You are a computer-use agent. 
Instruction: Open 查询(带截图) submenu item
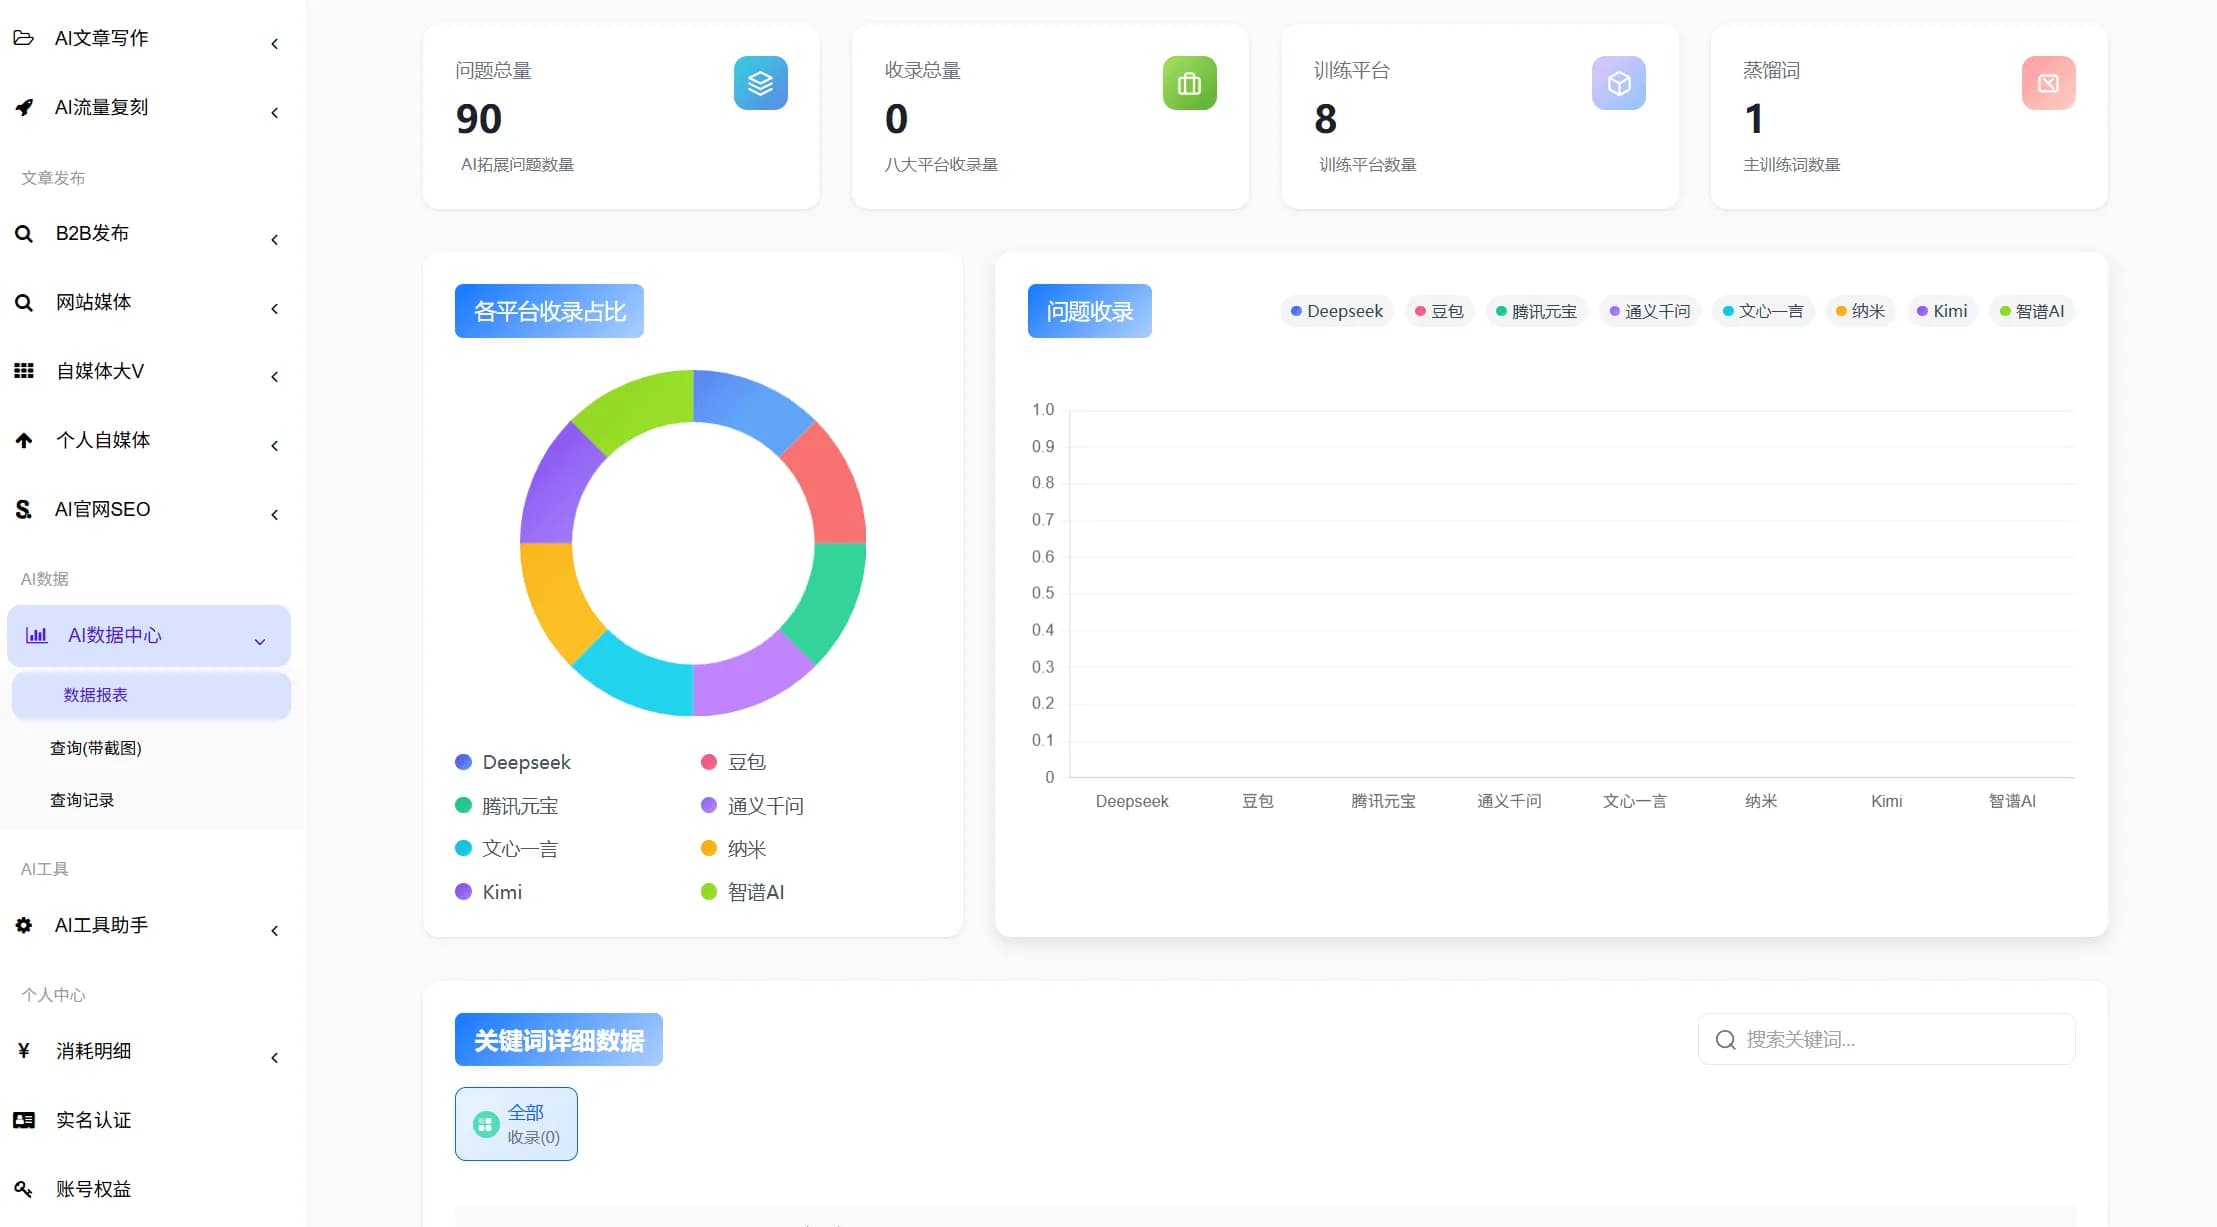96,748
